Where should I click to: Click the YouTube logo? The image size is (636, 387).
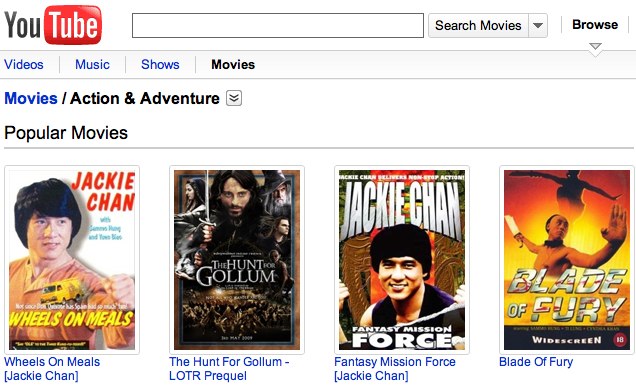(x=53, y=25)
